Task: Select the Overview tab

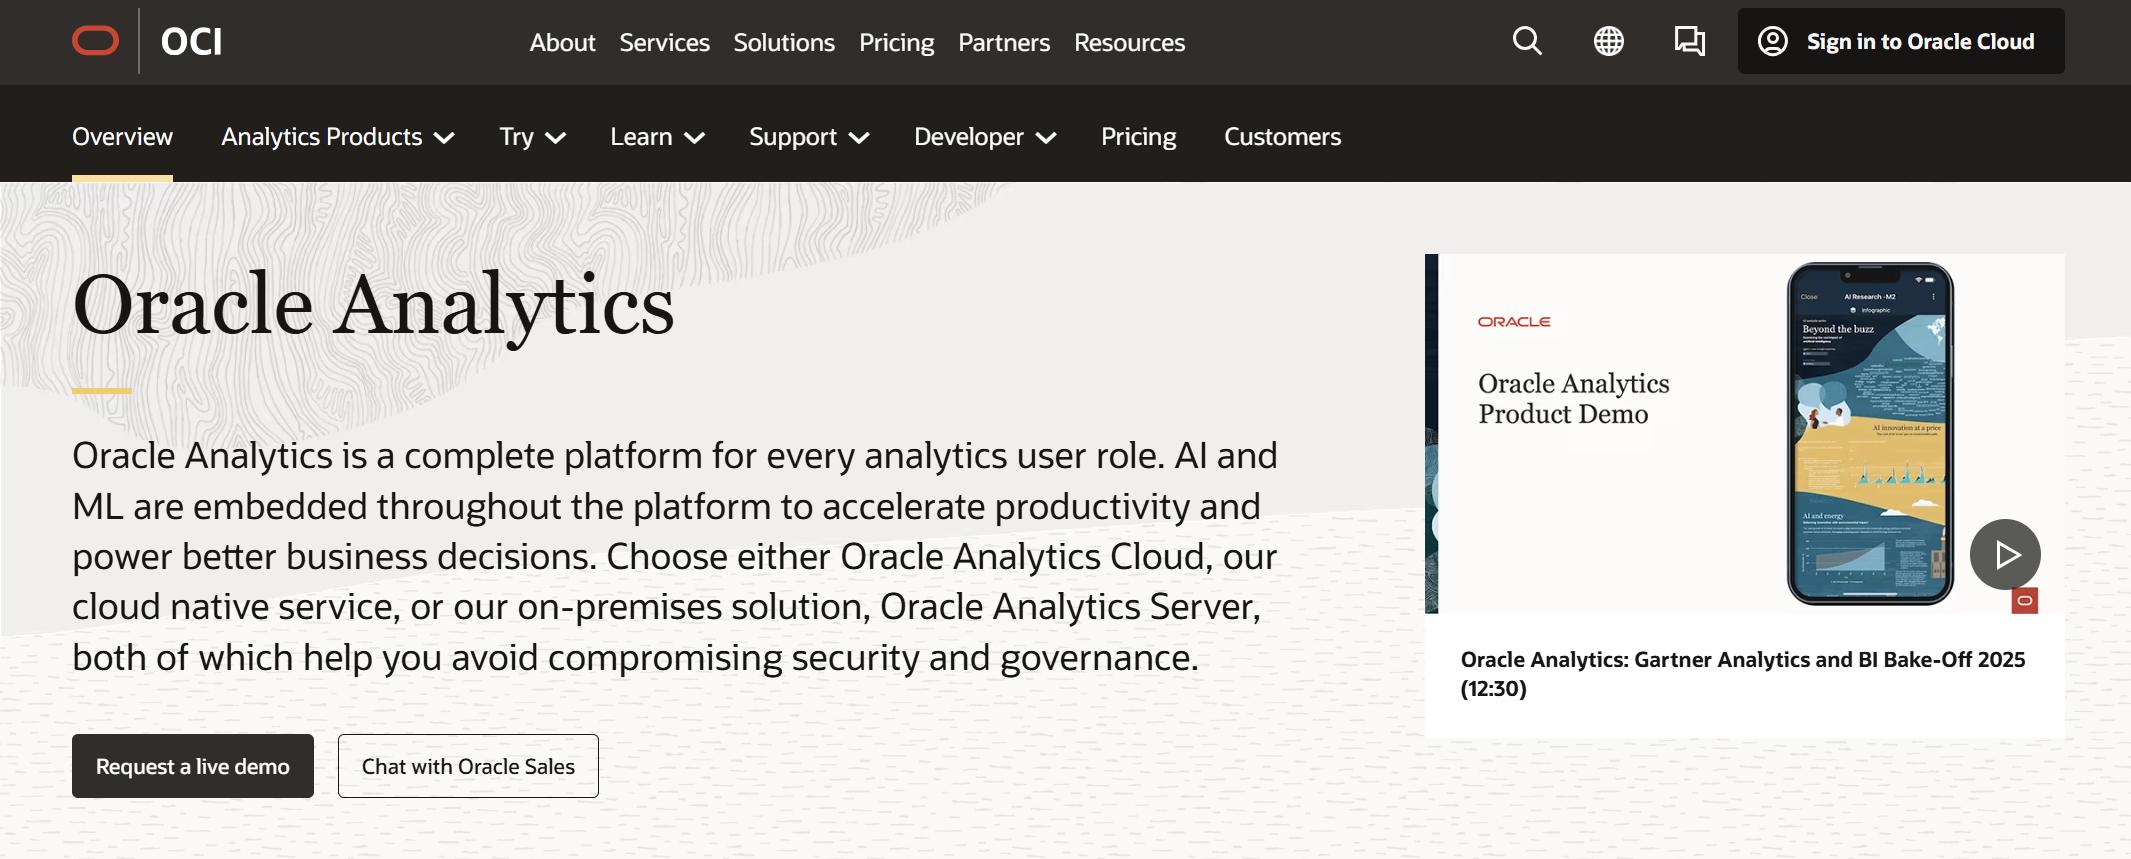Action: pos(122,137)
